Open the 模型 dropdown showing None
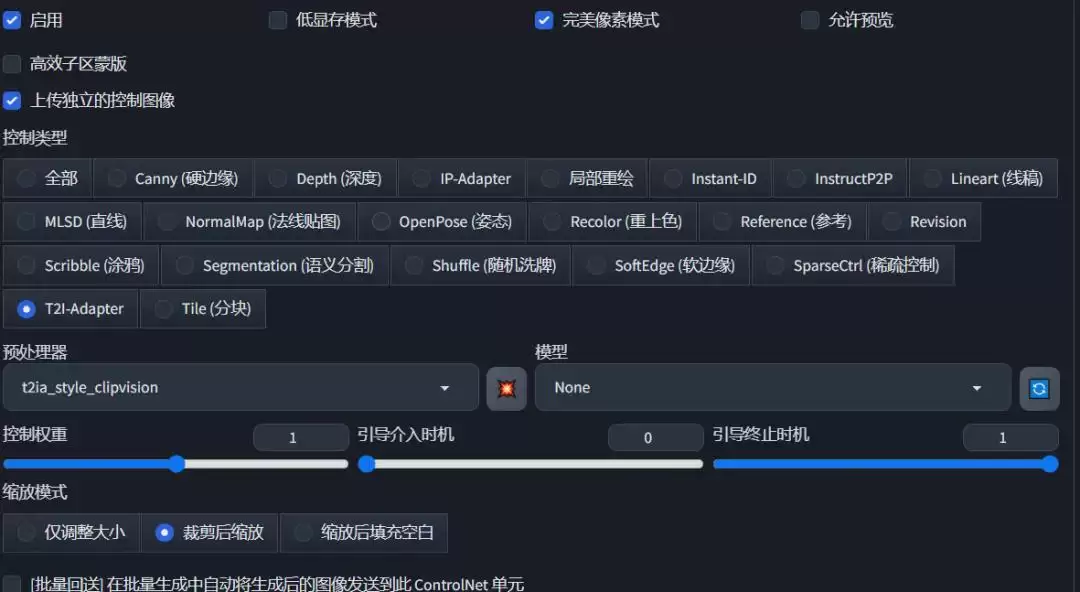 (772, 388)
